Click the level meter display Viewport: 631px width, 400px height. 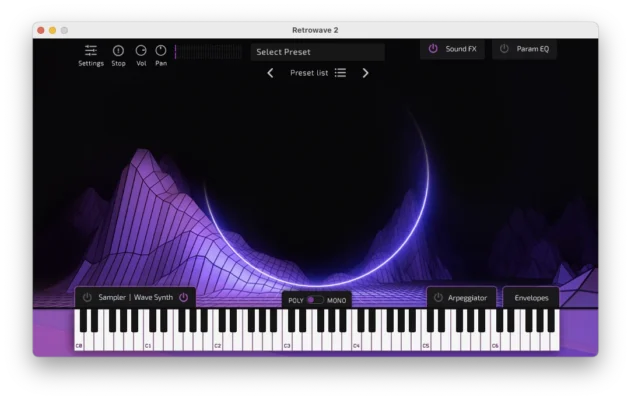click(x=208, y=52)
